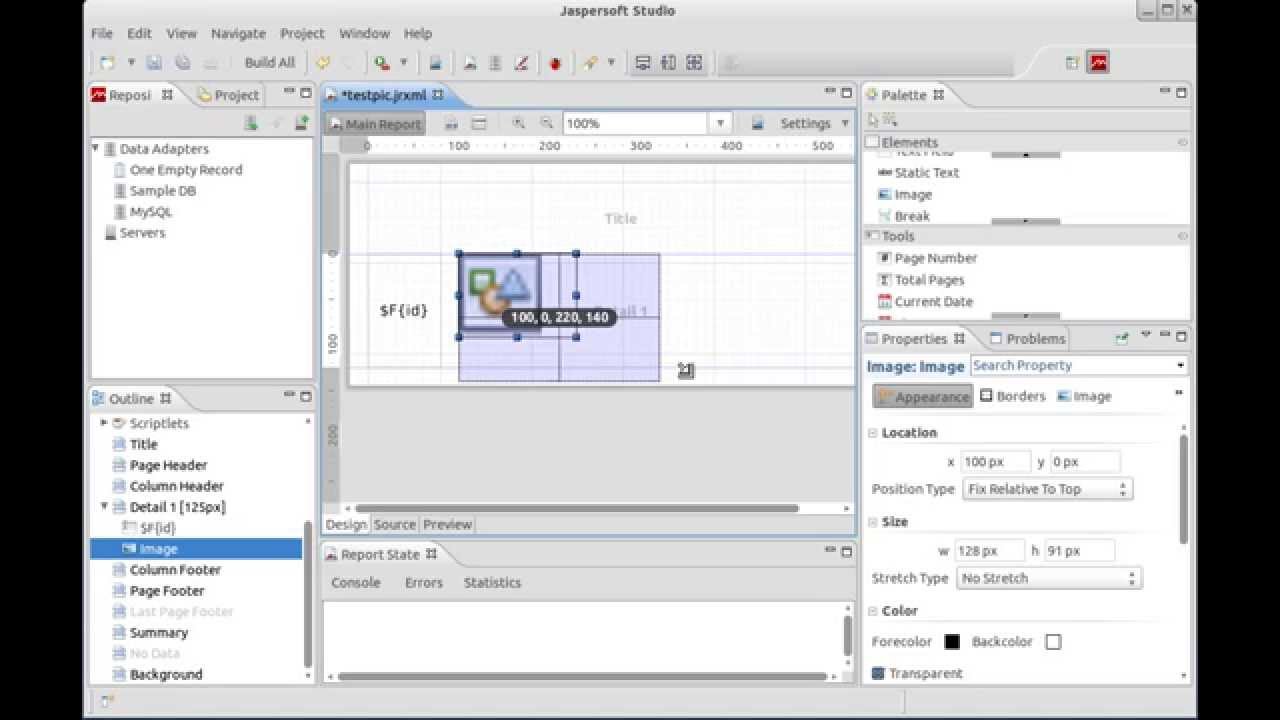Click the show grid icon beside Main Report
Screen dimensions: 1280x720
point(479,123)
